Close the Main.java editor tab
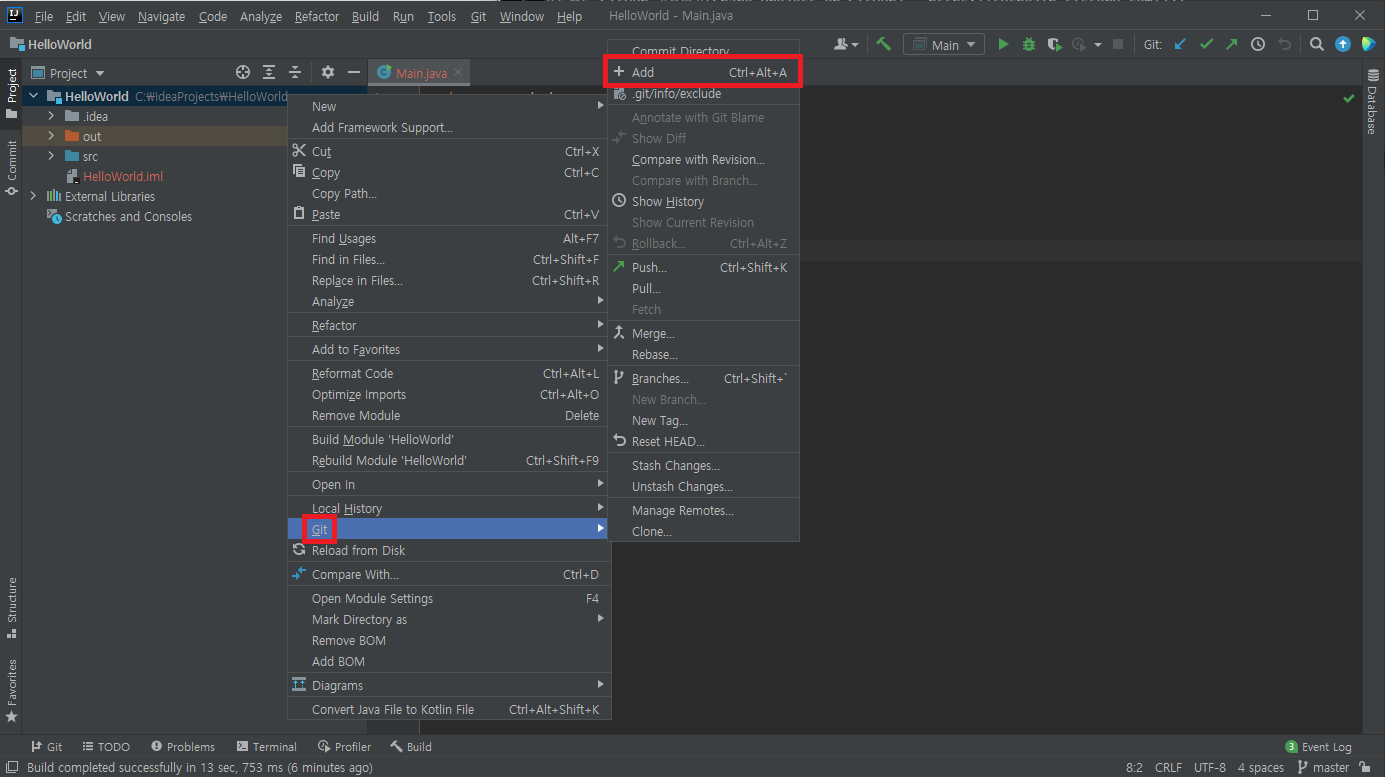 [x=458, y=73]
